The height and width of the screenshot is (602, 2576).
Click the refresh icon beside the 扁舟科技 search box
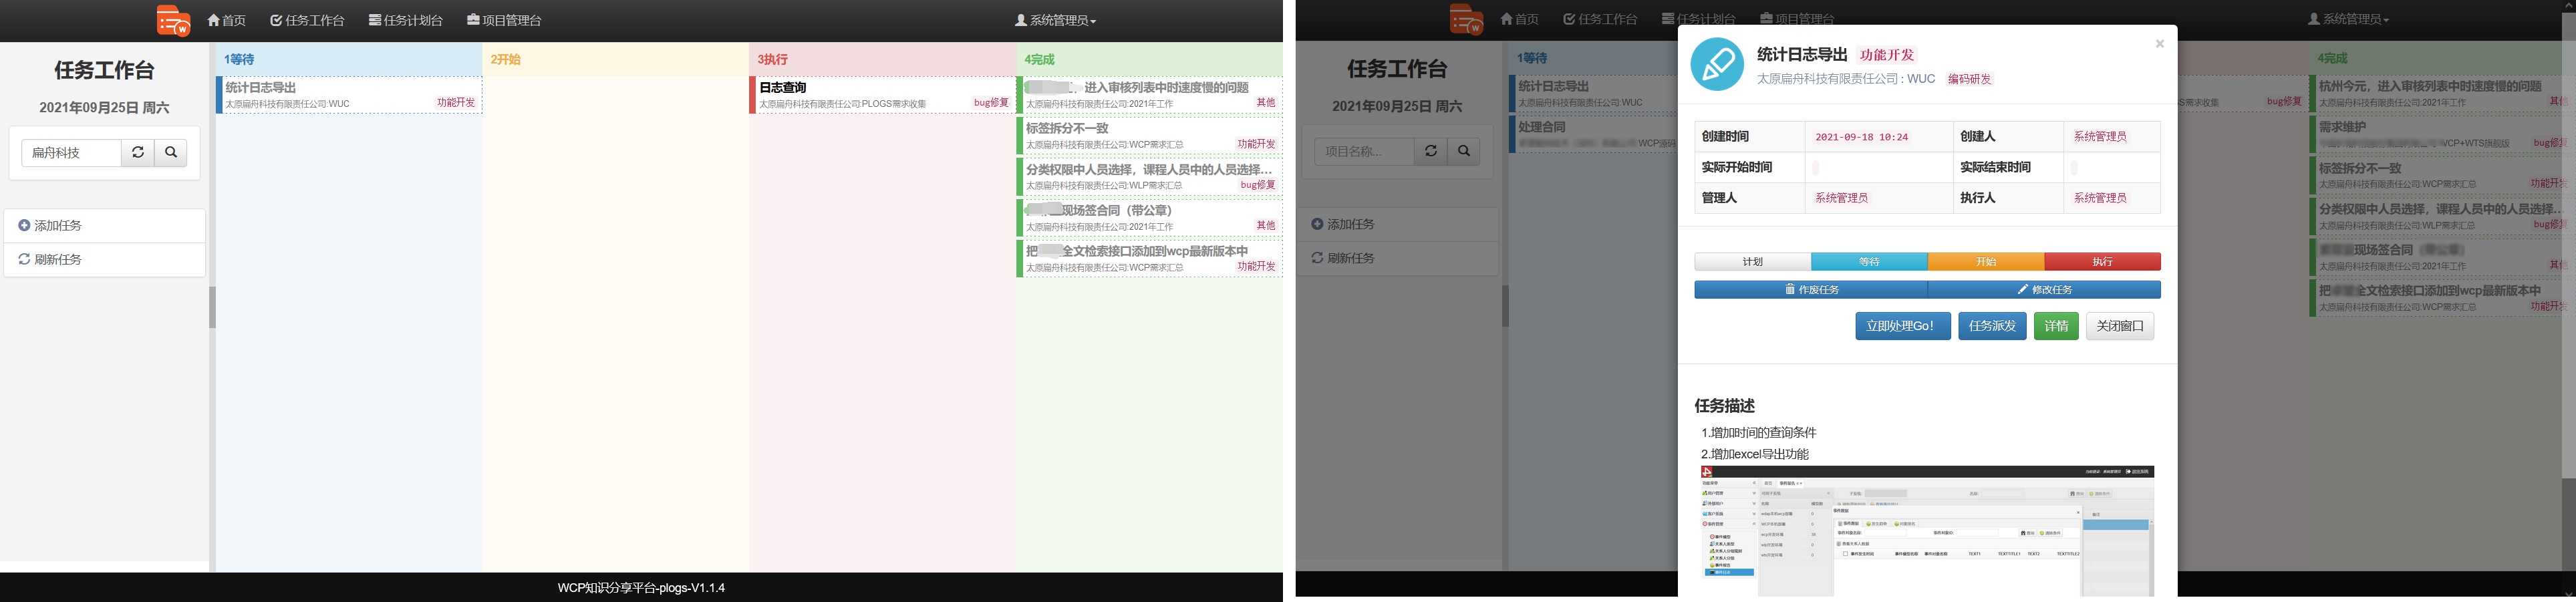point(138,152)
